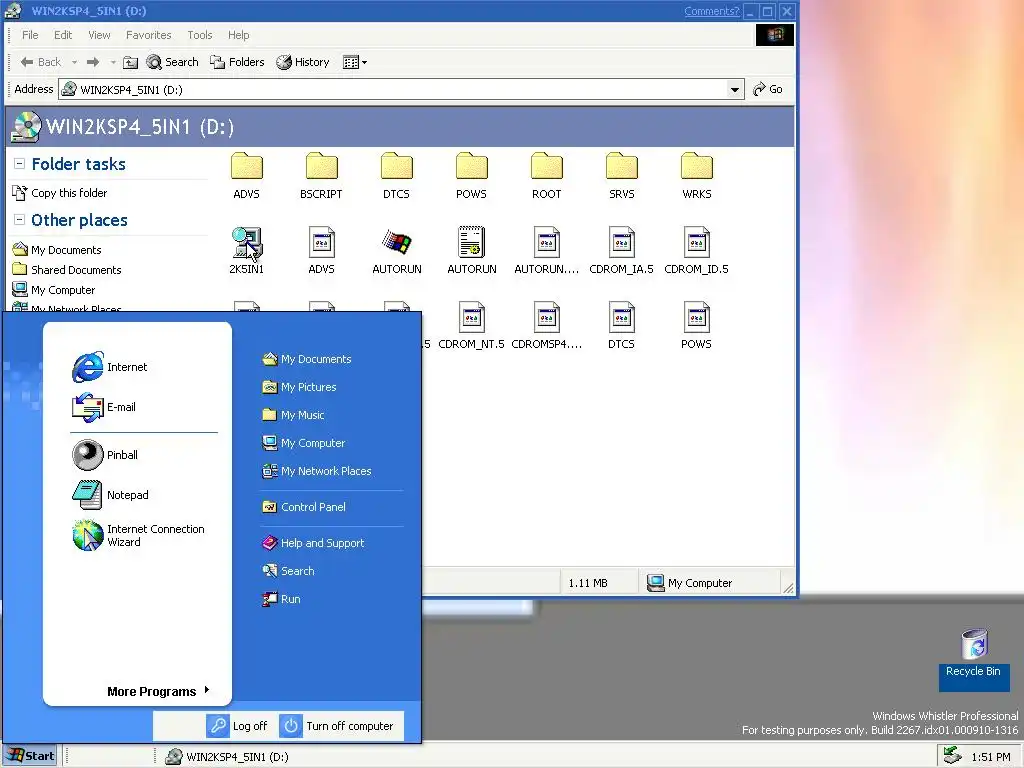Click the Start button

(30, 756)
